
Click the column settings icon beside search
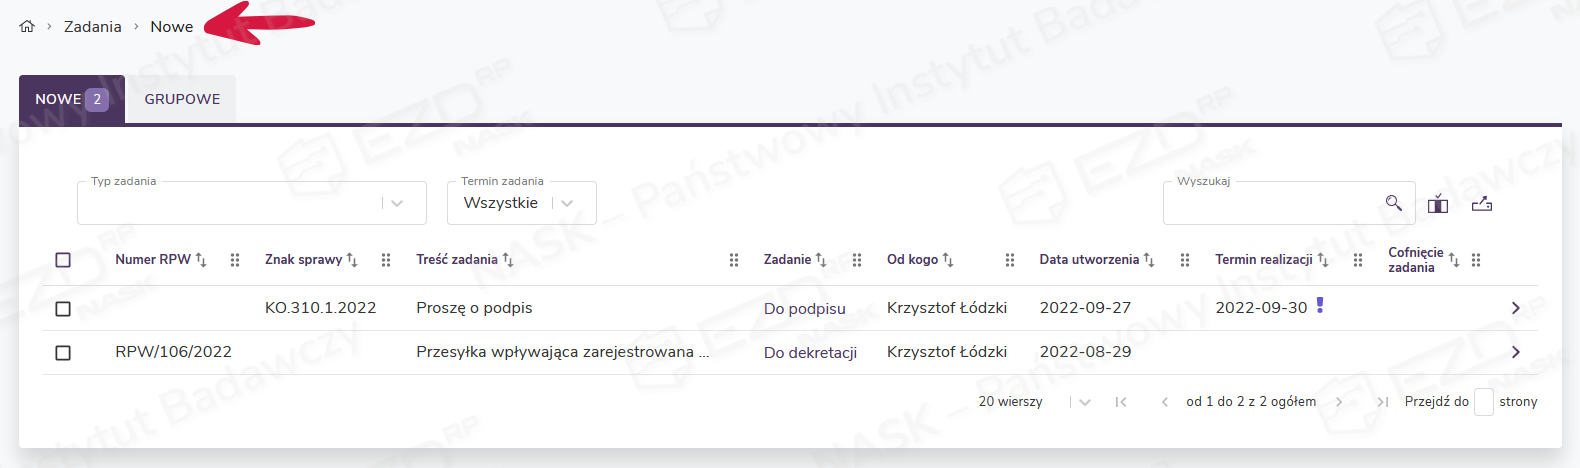[x=1438, y=204]
